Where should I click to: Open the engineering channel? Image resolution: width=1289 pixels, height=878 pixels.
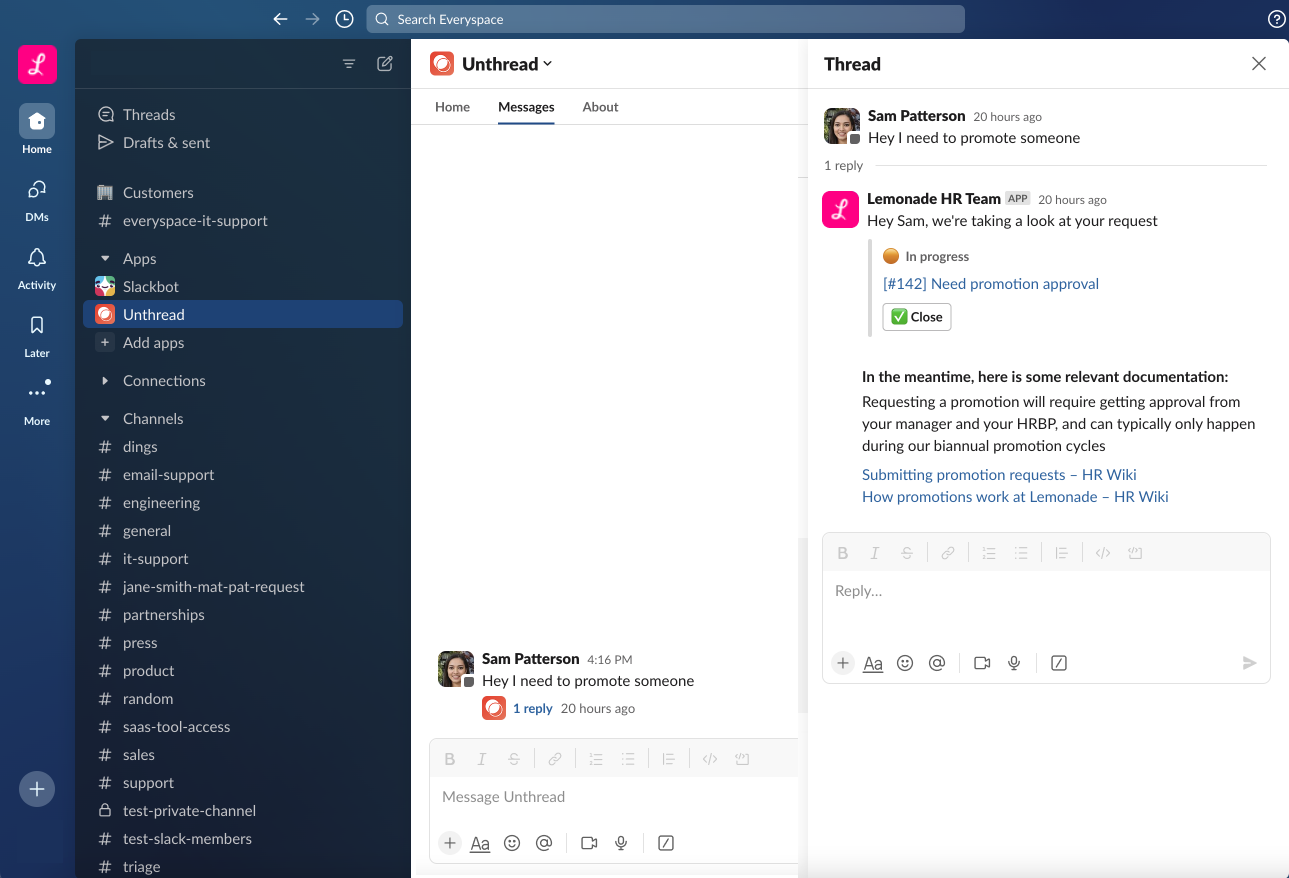(x=161, y=503)
